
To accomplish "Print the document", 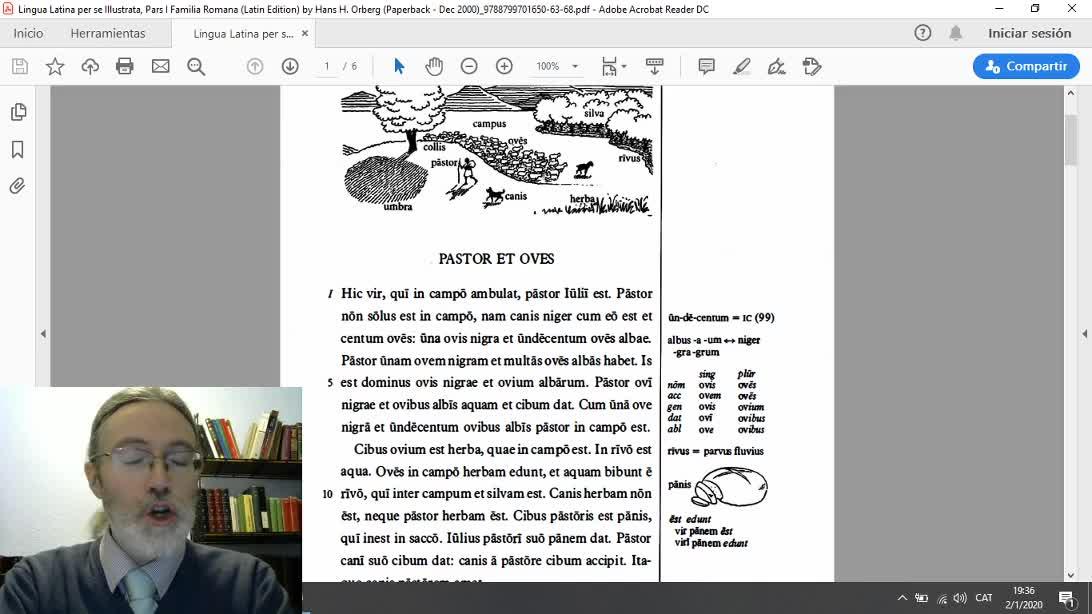I will [125, 66].
